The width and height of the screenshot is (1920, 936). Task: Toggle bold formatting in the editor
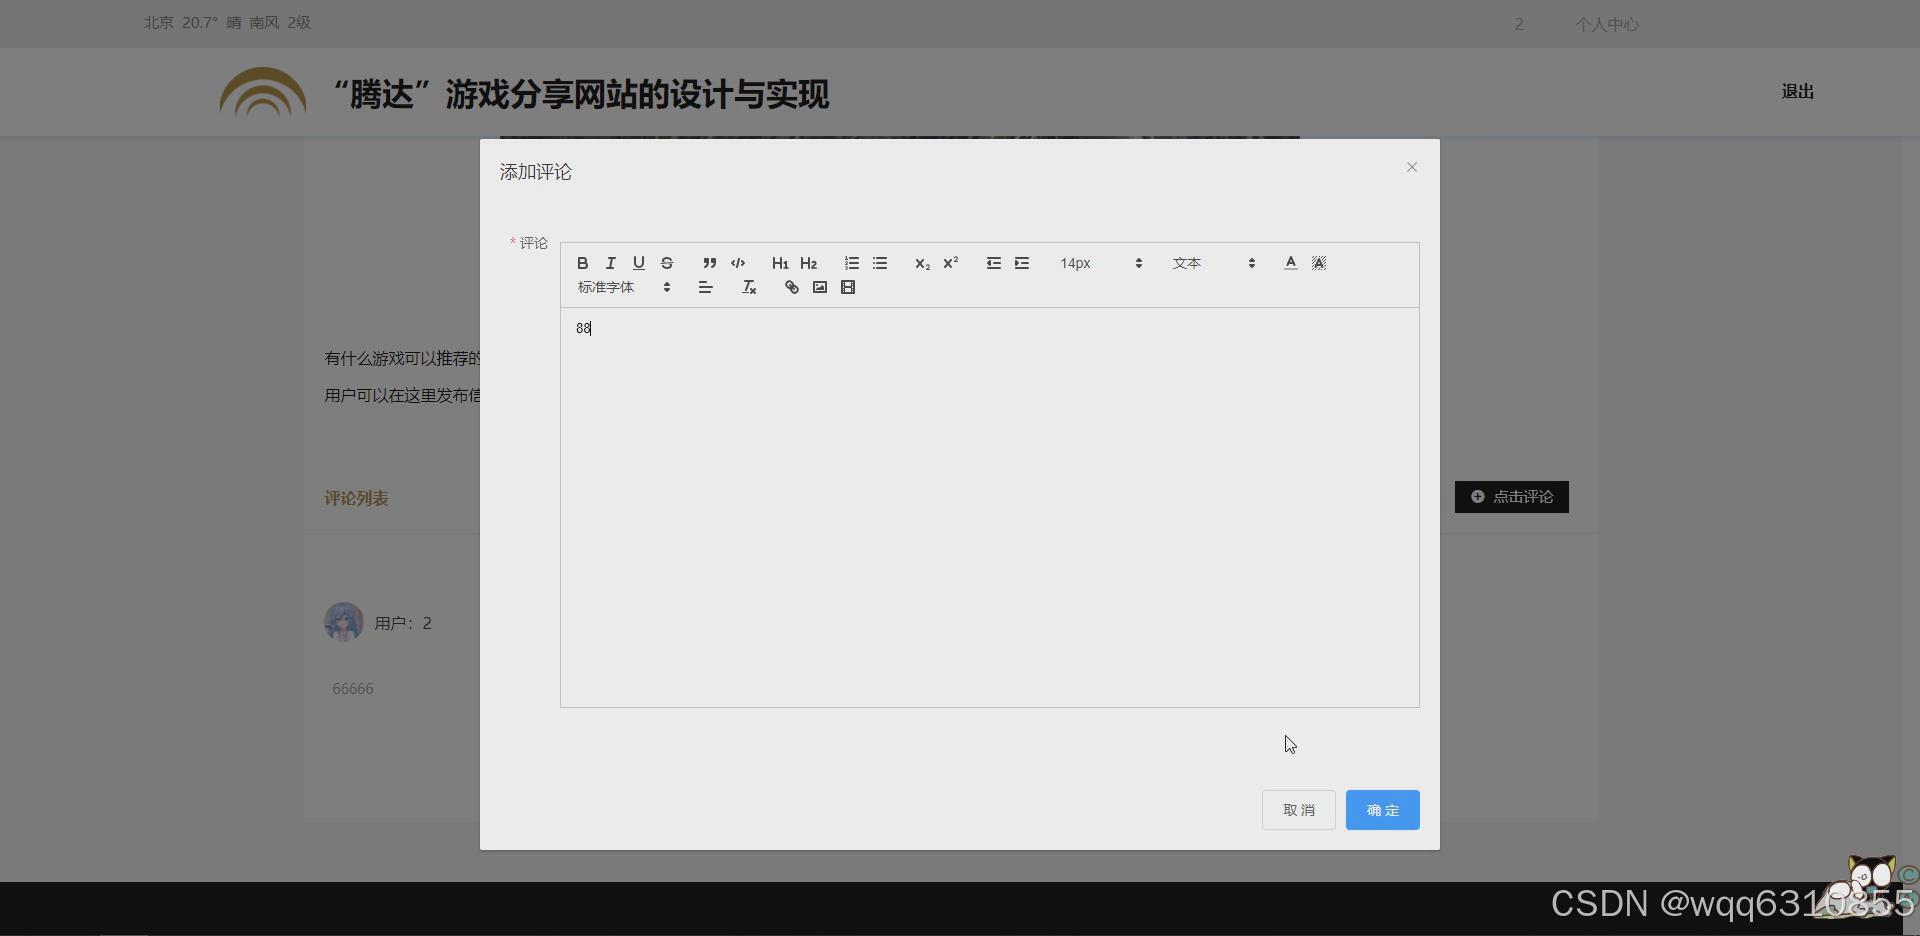point(583,263)
